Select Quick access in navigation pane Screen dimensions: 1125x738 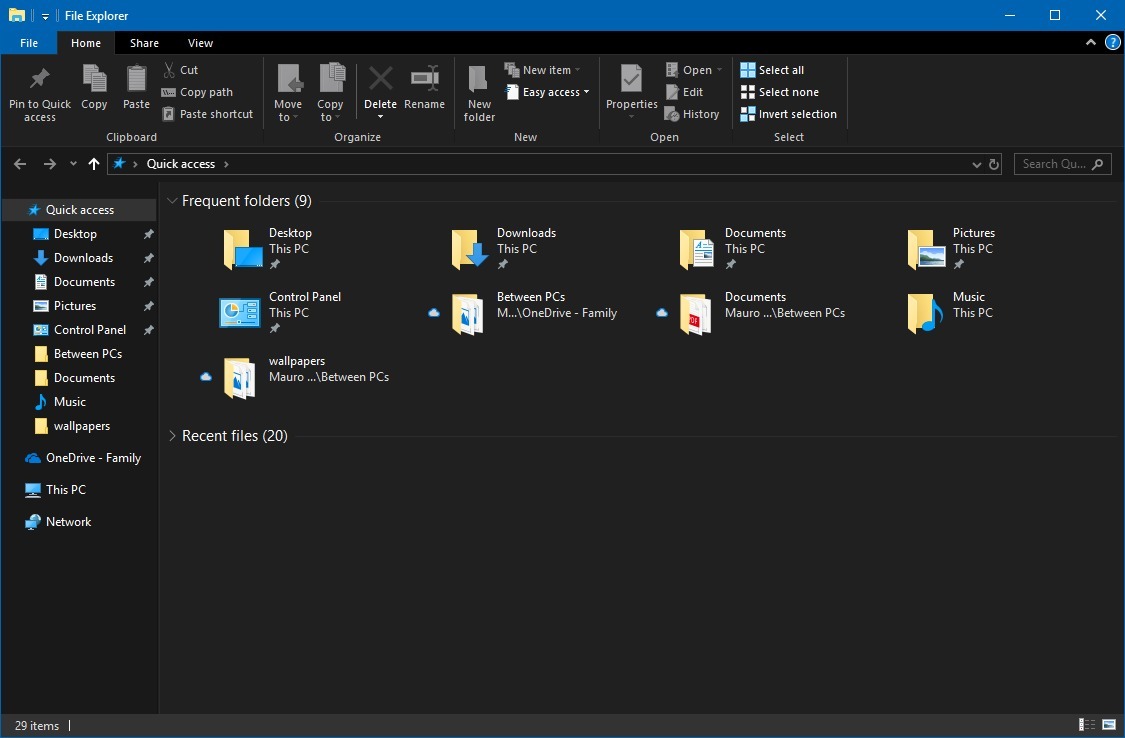click(x=79, y=209)
